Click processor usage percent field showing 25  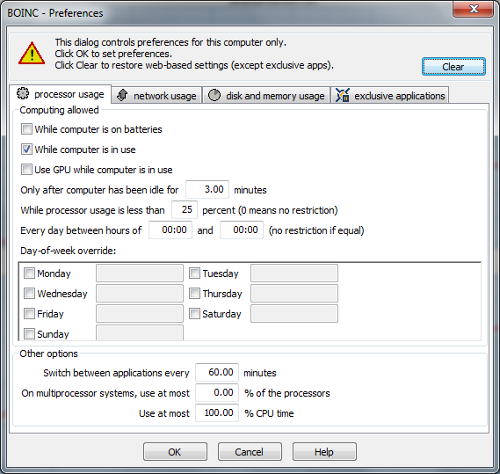[x=184, y=210]
